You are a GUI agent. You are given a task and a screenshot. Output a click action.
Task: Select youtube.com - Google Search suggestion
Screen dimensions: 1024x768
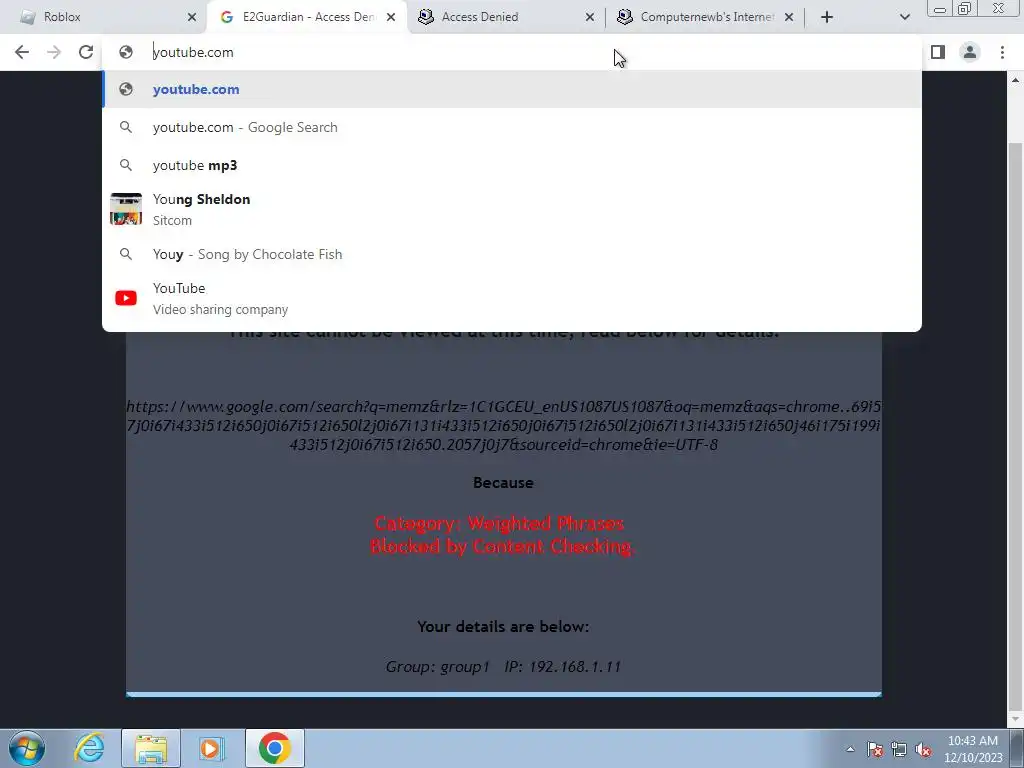coord(512,127)
